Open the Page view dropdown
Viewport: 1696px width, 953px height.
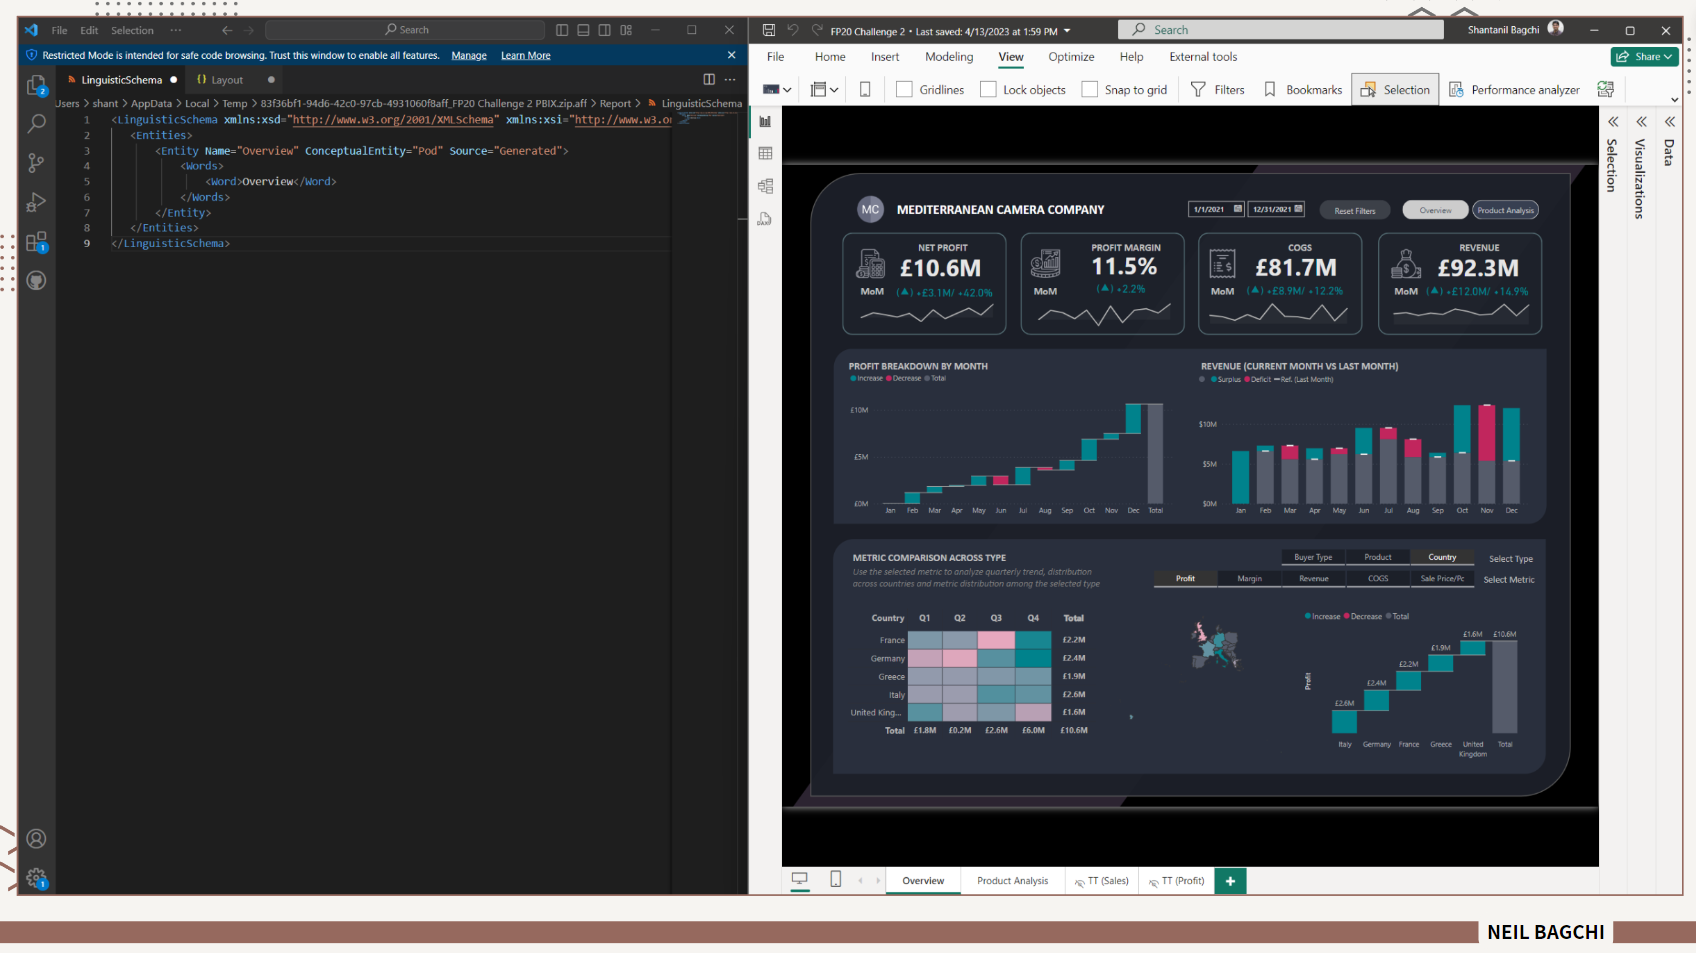click(x=825, y=90)
